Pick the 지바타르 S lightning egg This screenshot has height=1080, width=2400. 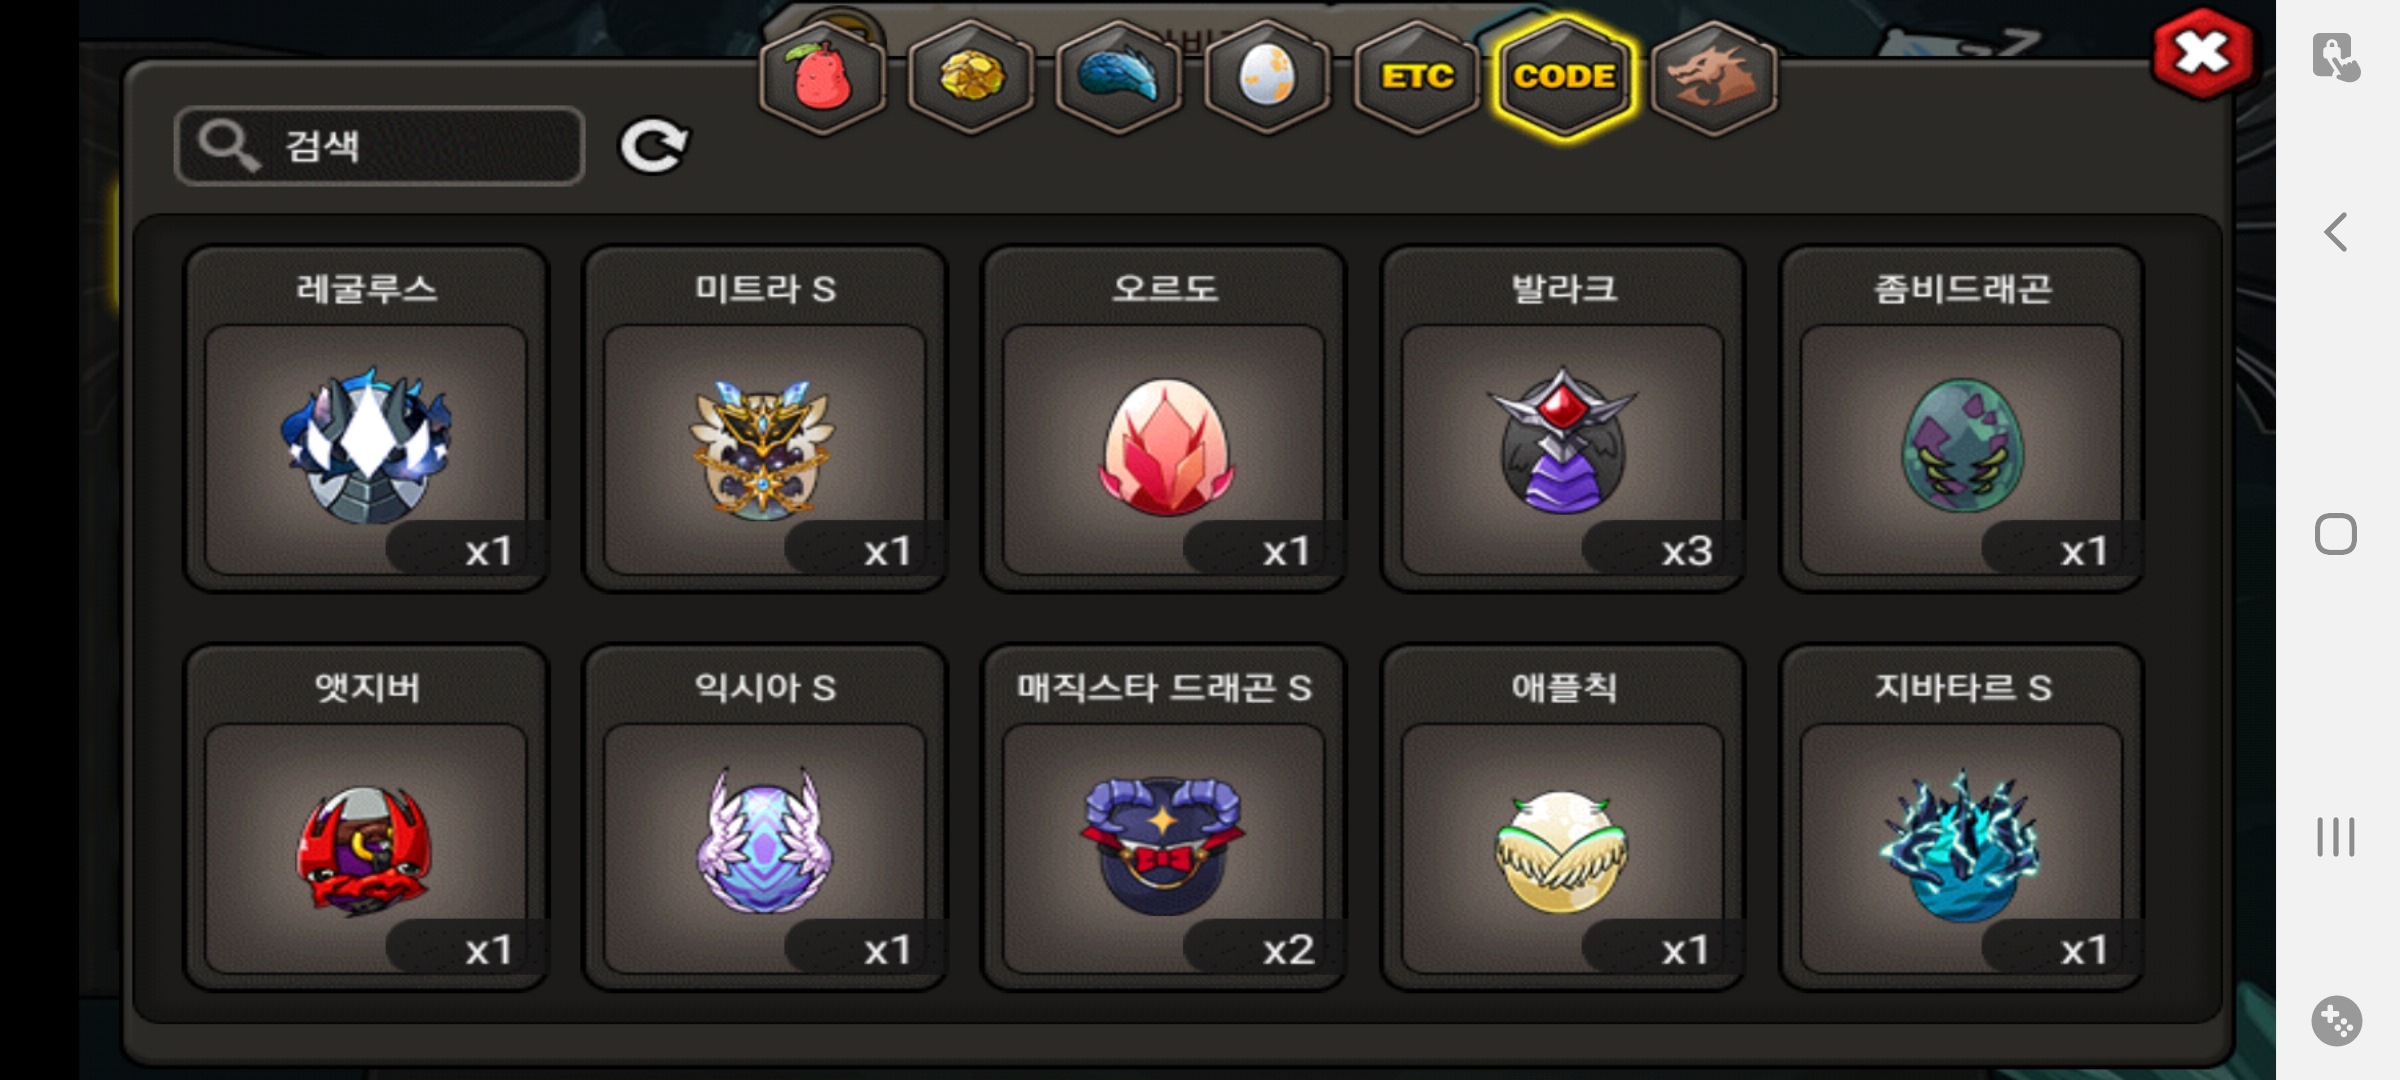click(1962, 818)
